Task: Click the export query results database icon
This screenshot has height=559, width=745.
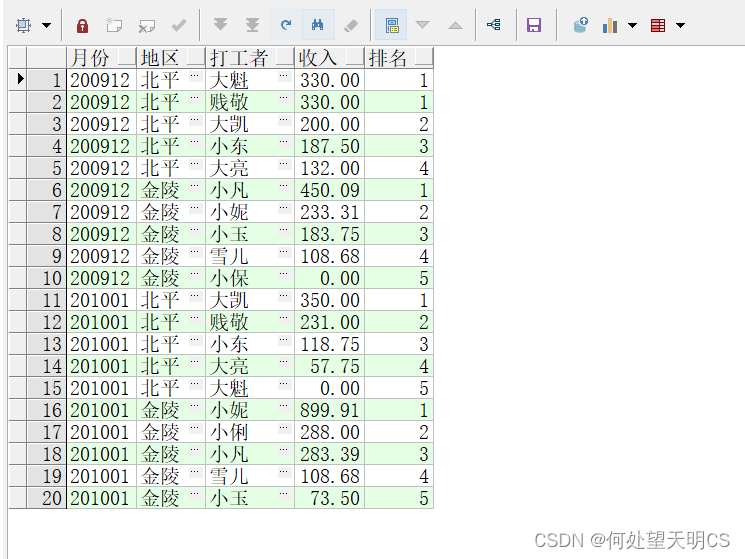Action: click(x=580, y=25)
